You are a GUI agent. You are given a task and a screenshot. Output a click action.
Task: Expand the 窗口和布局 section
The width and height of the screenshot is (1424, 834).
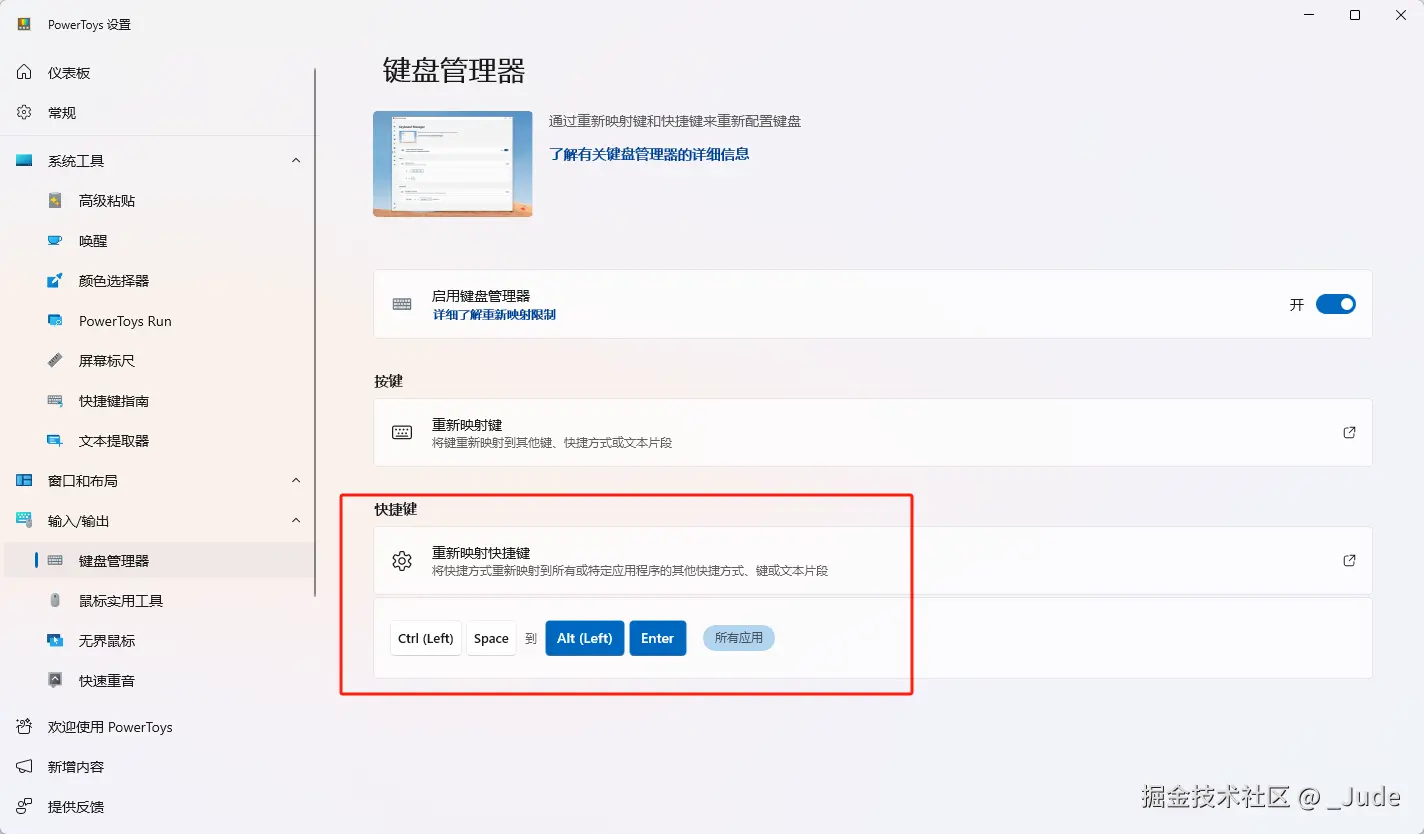click(295, 480)
